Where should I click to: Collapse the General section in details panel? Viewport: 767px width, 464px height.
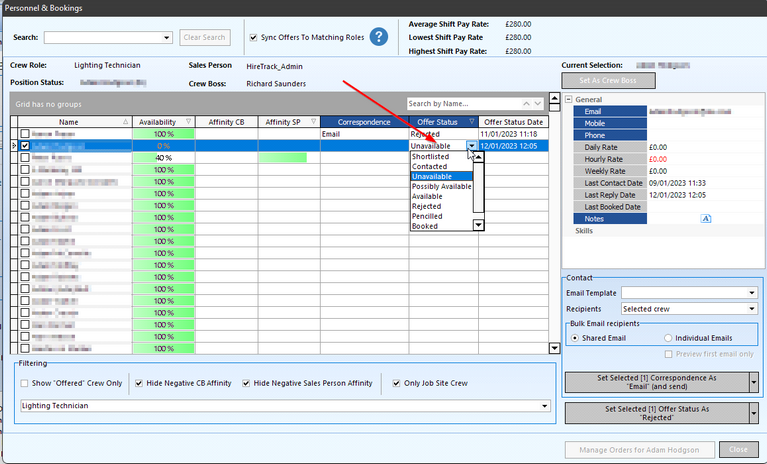(569, 100)
